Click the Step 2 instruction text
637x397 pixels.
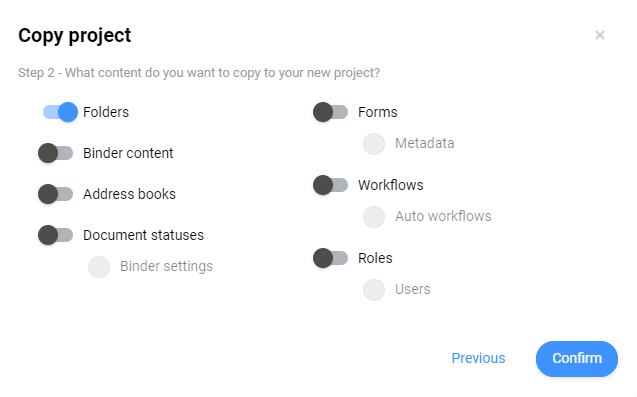pyautogui.click(x=199, y=73)
